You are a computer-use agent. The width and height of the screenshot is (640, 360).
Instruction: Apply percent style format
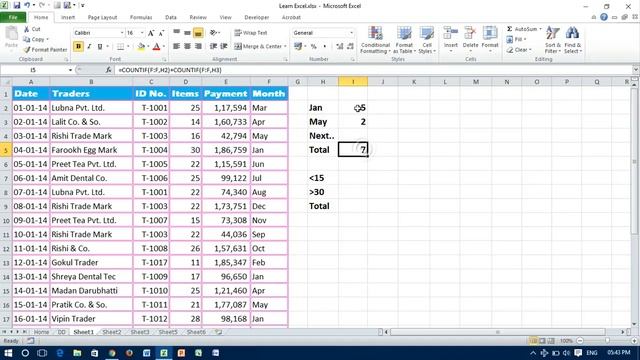tap(313, 47)
